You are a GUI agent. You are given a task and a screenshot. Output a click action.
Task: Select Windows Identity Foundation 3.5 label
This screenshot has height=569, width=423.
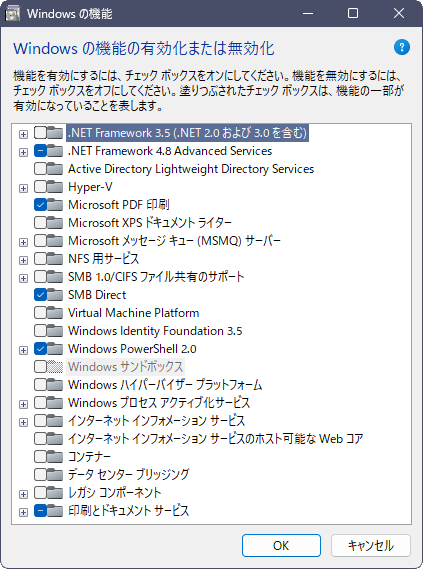pyautogui.click(x=155, y=331)
